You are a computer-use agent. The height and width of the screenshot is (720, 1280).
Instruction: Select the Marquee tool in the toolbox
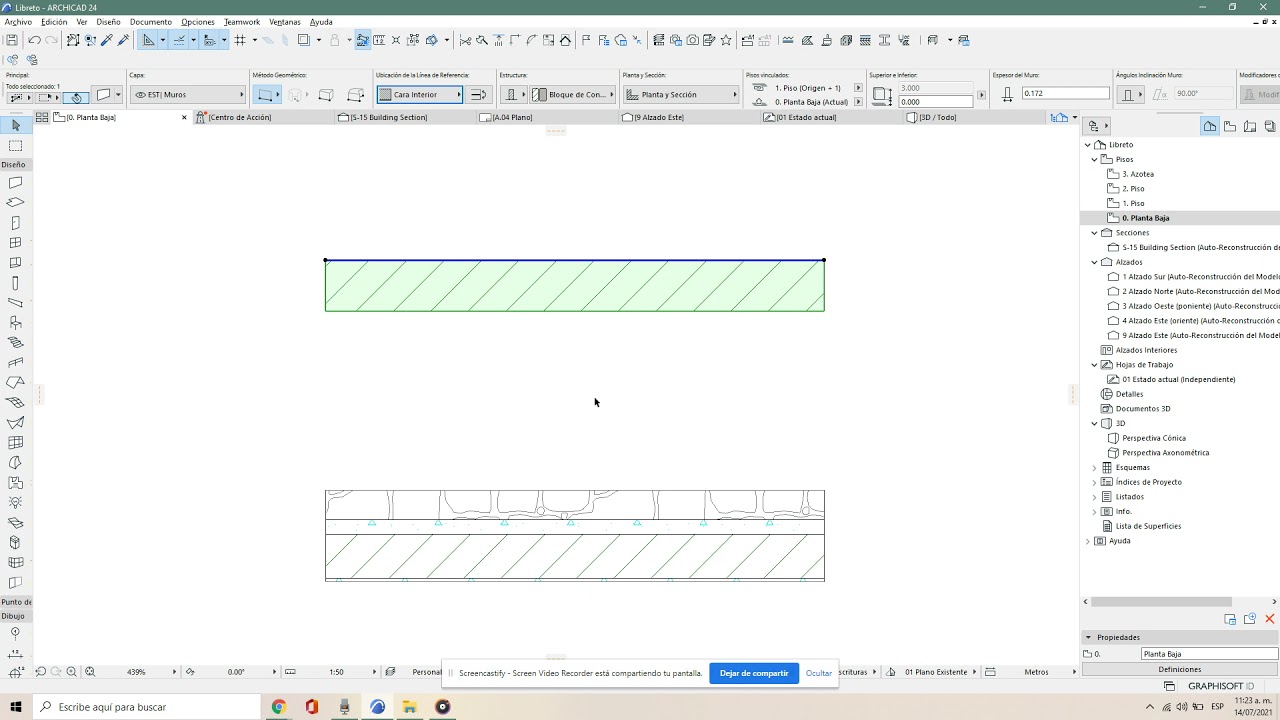click(15, 146)
